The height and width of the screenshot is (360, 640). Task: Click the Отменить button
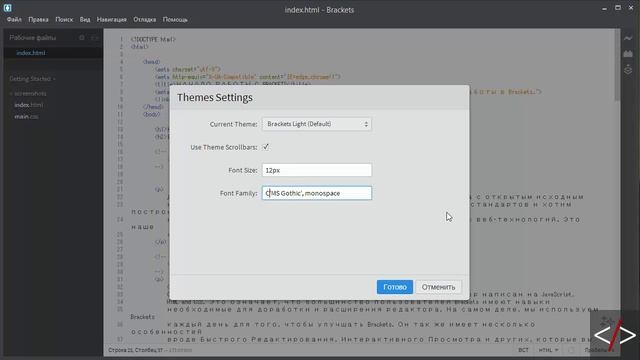coord(438,287)
